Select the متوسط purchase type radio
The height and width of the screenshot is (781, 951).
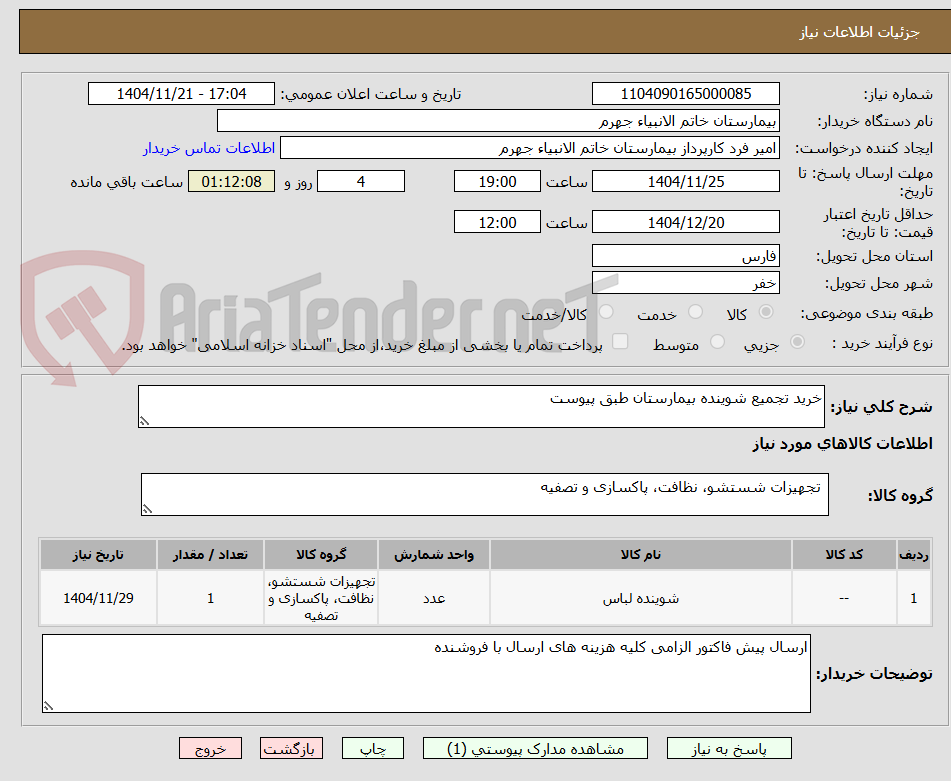coord(717,342)
